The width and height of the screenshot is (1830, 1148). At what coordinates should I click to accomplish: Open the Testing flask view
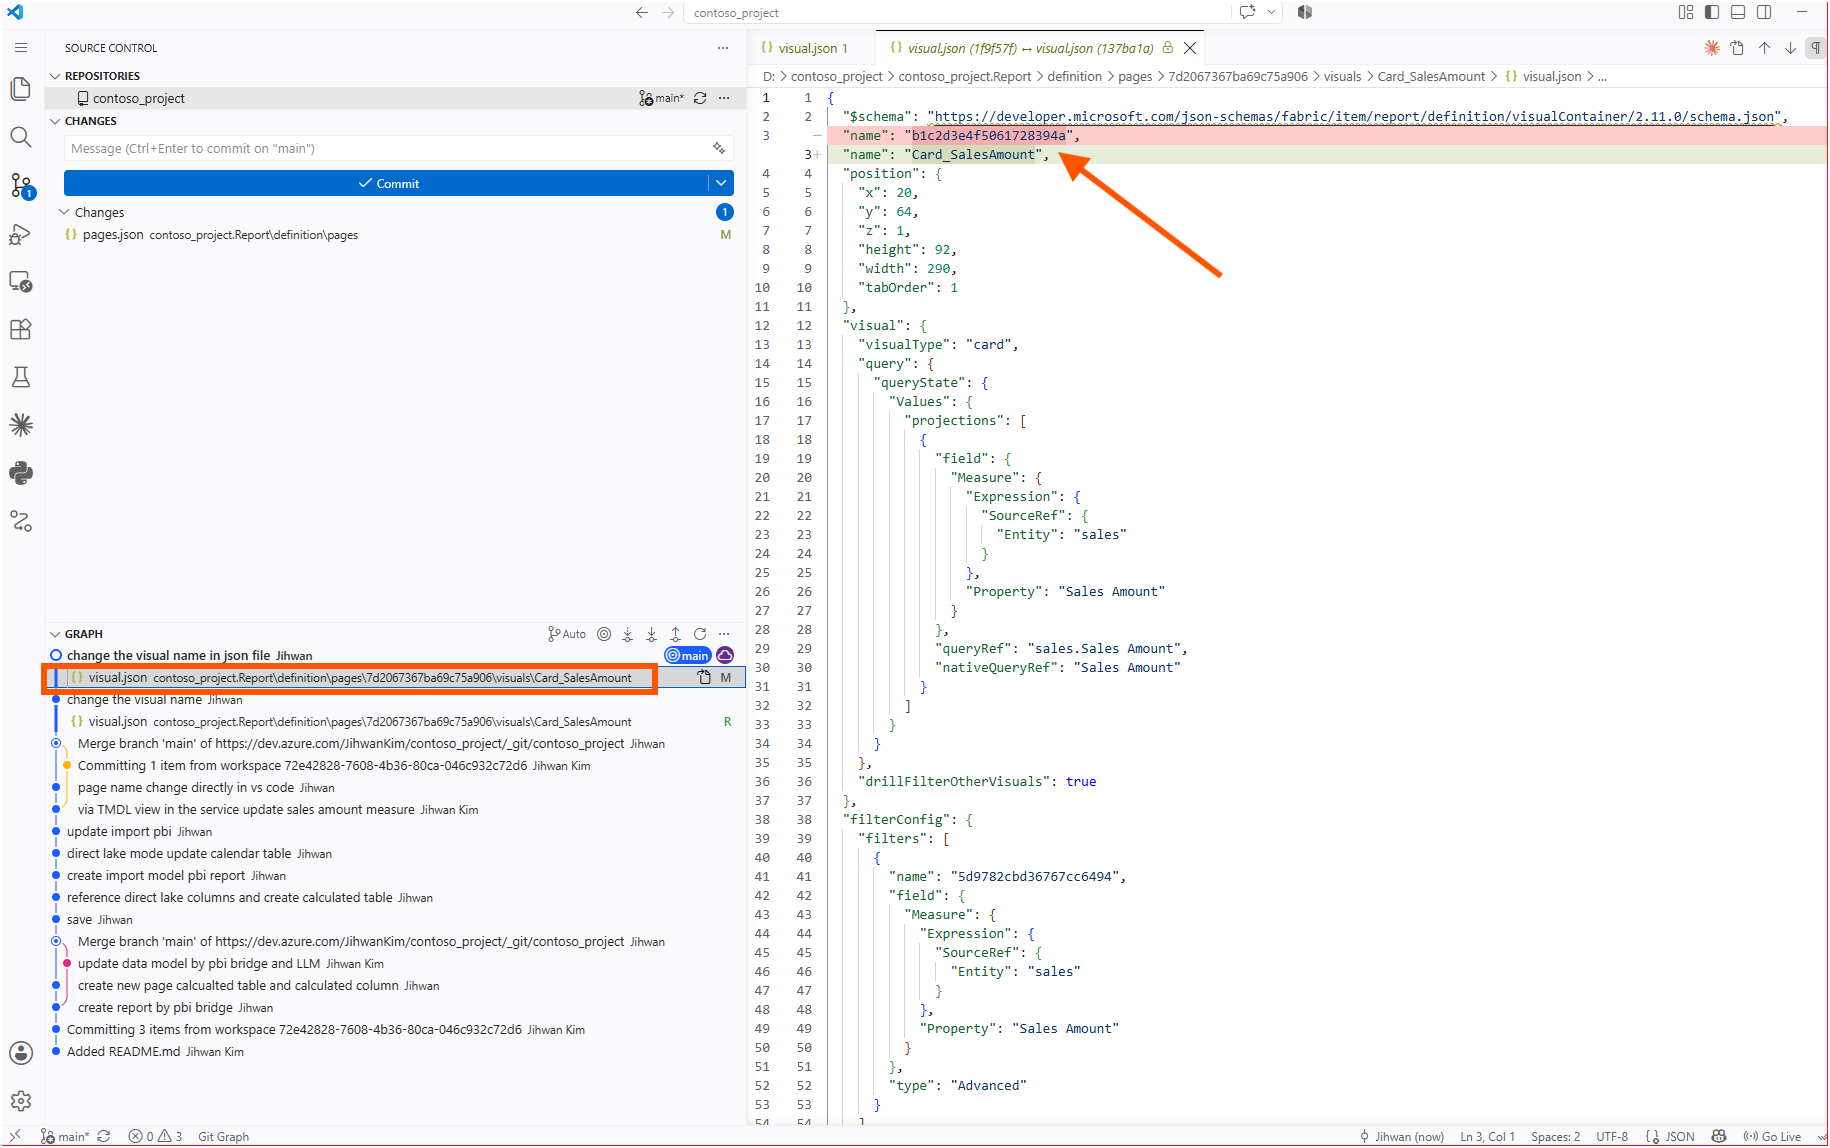tap(20, 377)
